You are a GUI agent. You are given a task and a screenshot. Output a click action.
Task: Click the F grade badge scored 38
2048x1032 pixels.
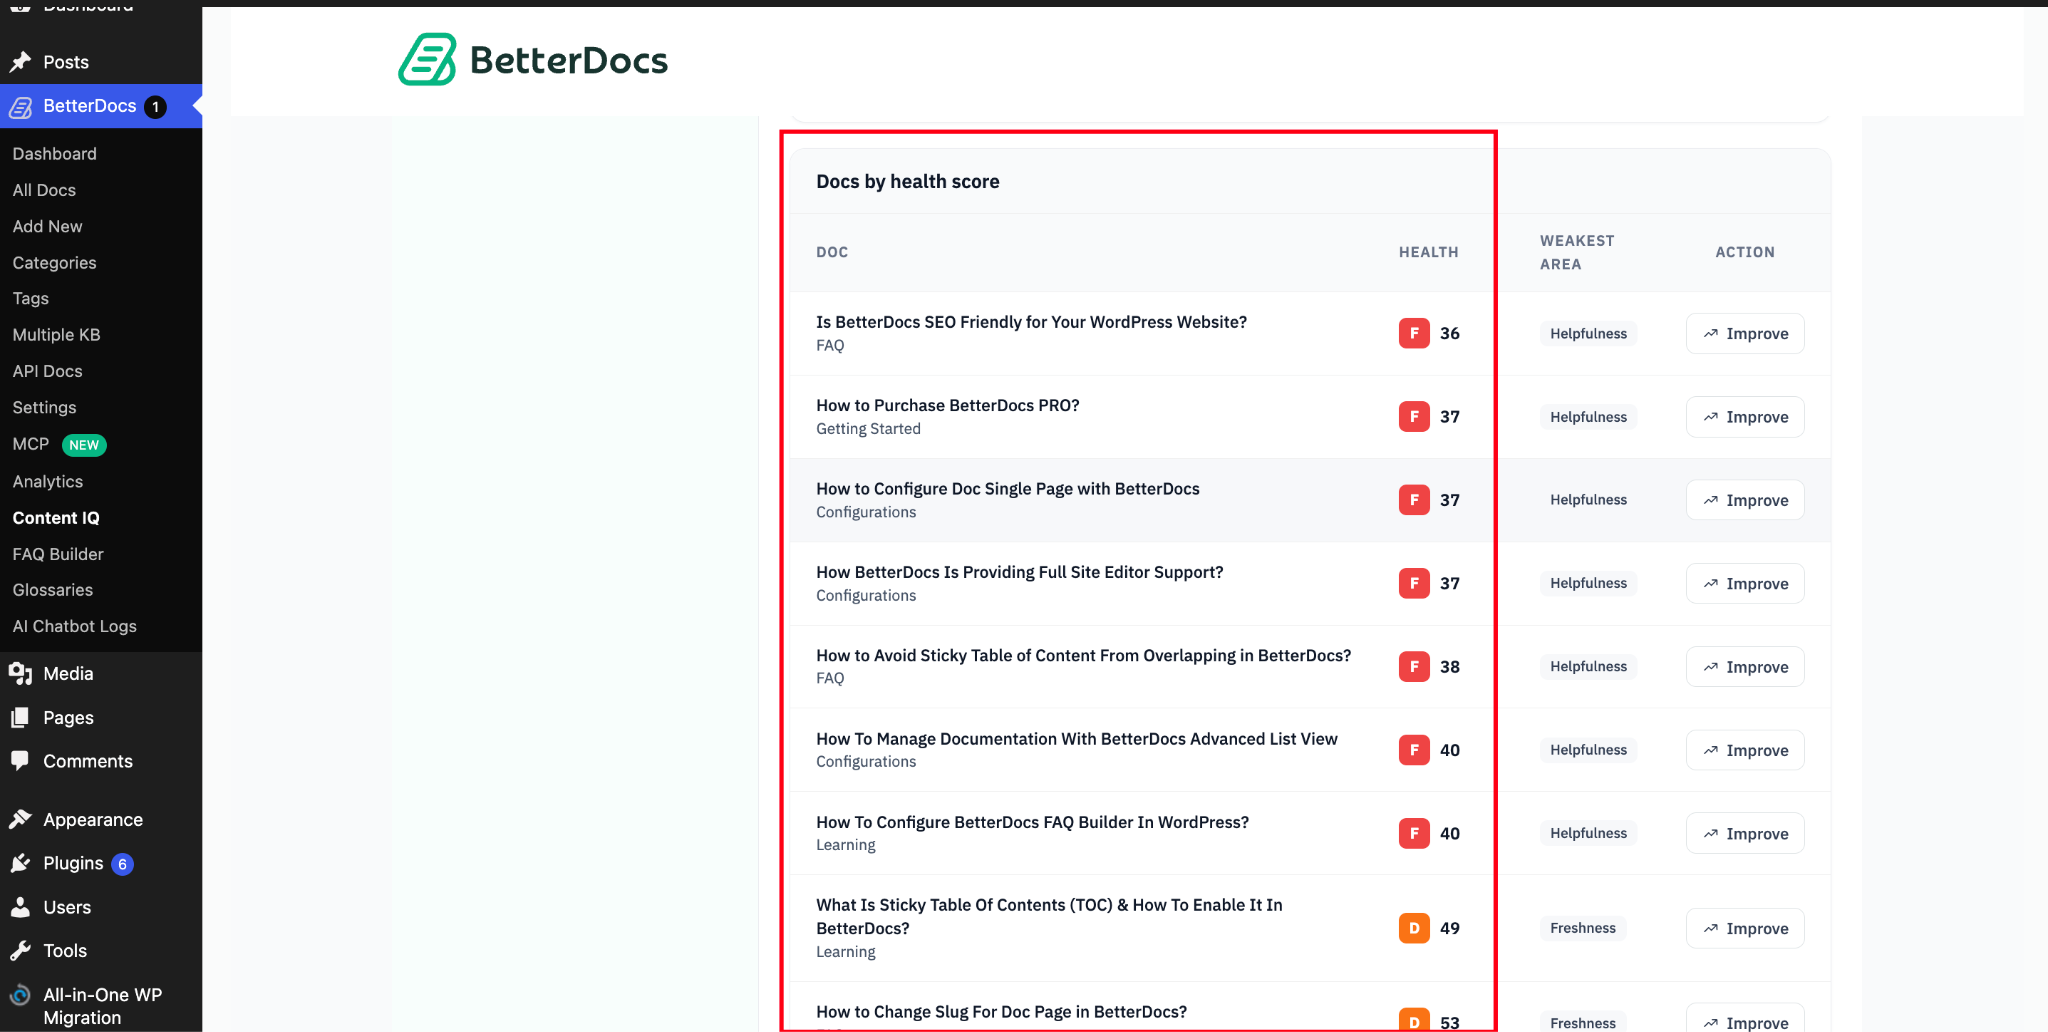point(1414,667)
